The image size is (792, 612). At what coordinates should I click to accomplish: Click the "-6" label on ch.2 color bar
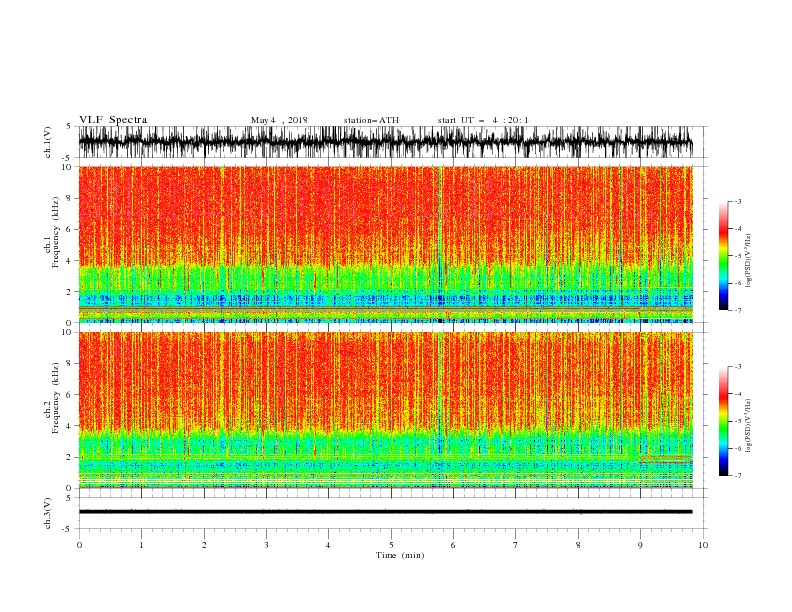tap(738, 448)
